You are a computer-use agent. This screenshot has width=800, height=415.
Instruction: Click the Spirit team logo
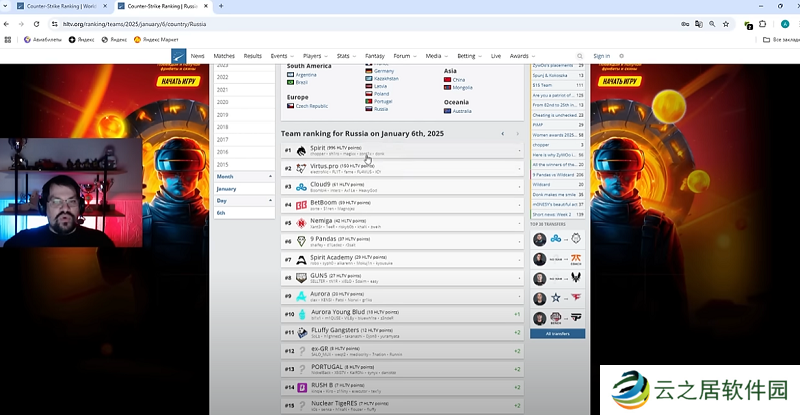tap(301, 150)
